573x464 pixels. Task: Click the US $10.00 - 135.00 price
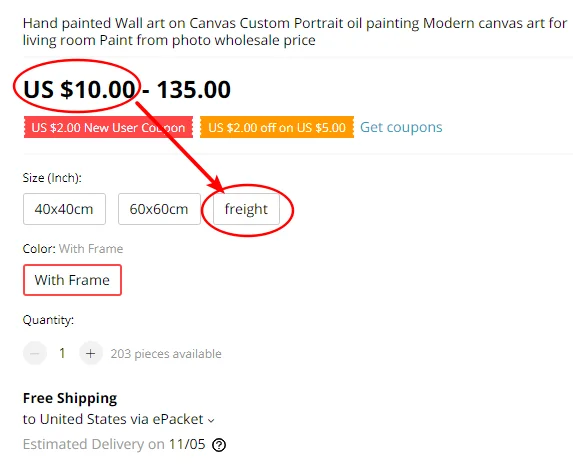(x=127, y=89)
